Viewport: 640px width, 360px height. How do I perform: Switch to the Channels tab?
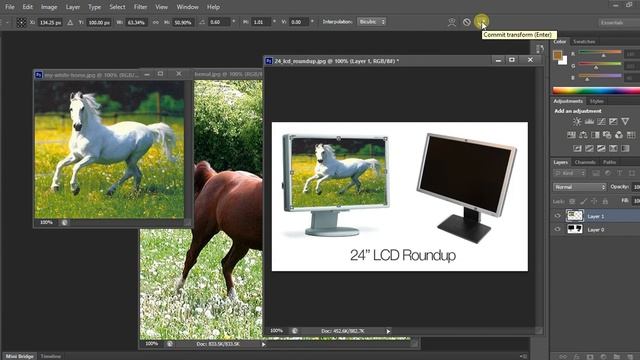pyautogui.click(x=584, y=162)
